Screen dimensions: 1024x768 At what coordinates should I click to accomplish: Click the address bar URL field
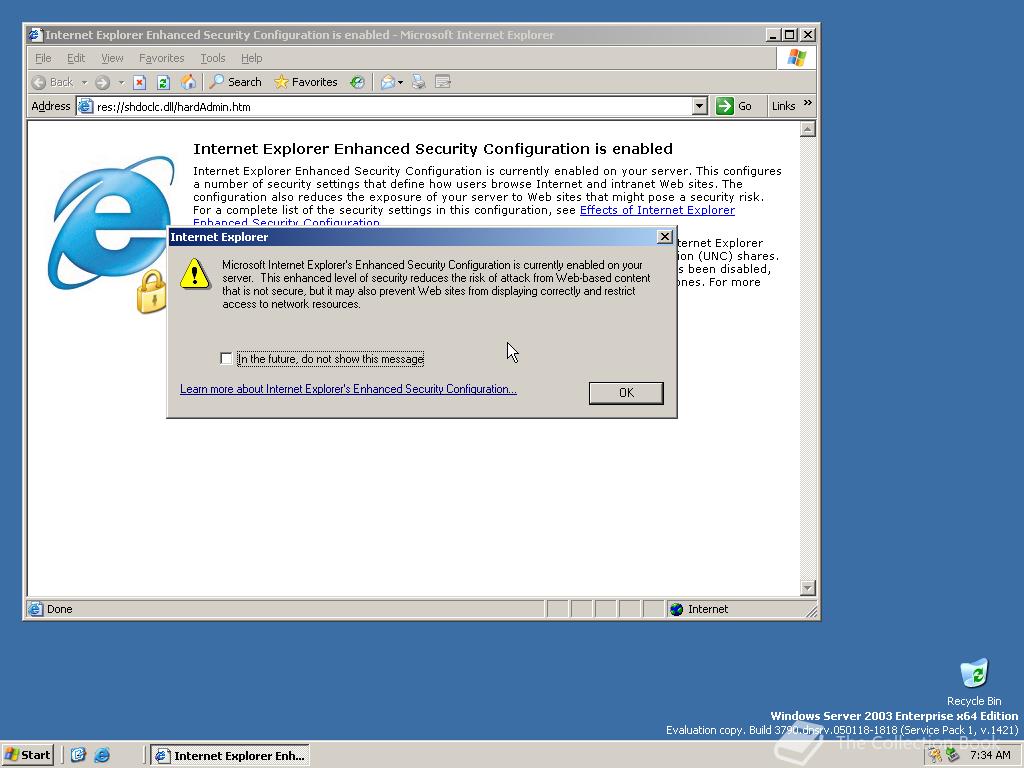click(x=392, y=106)
